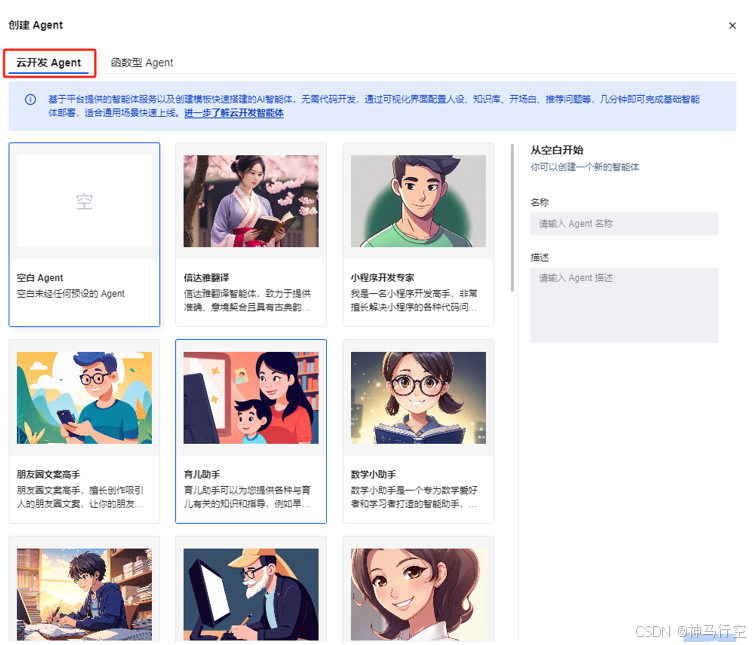This screenshot has width=754, height=645.
Task: Select the 信达雅翻译 template image
Action: (x=251, y=201)
